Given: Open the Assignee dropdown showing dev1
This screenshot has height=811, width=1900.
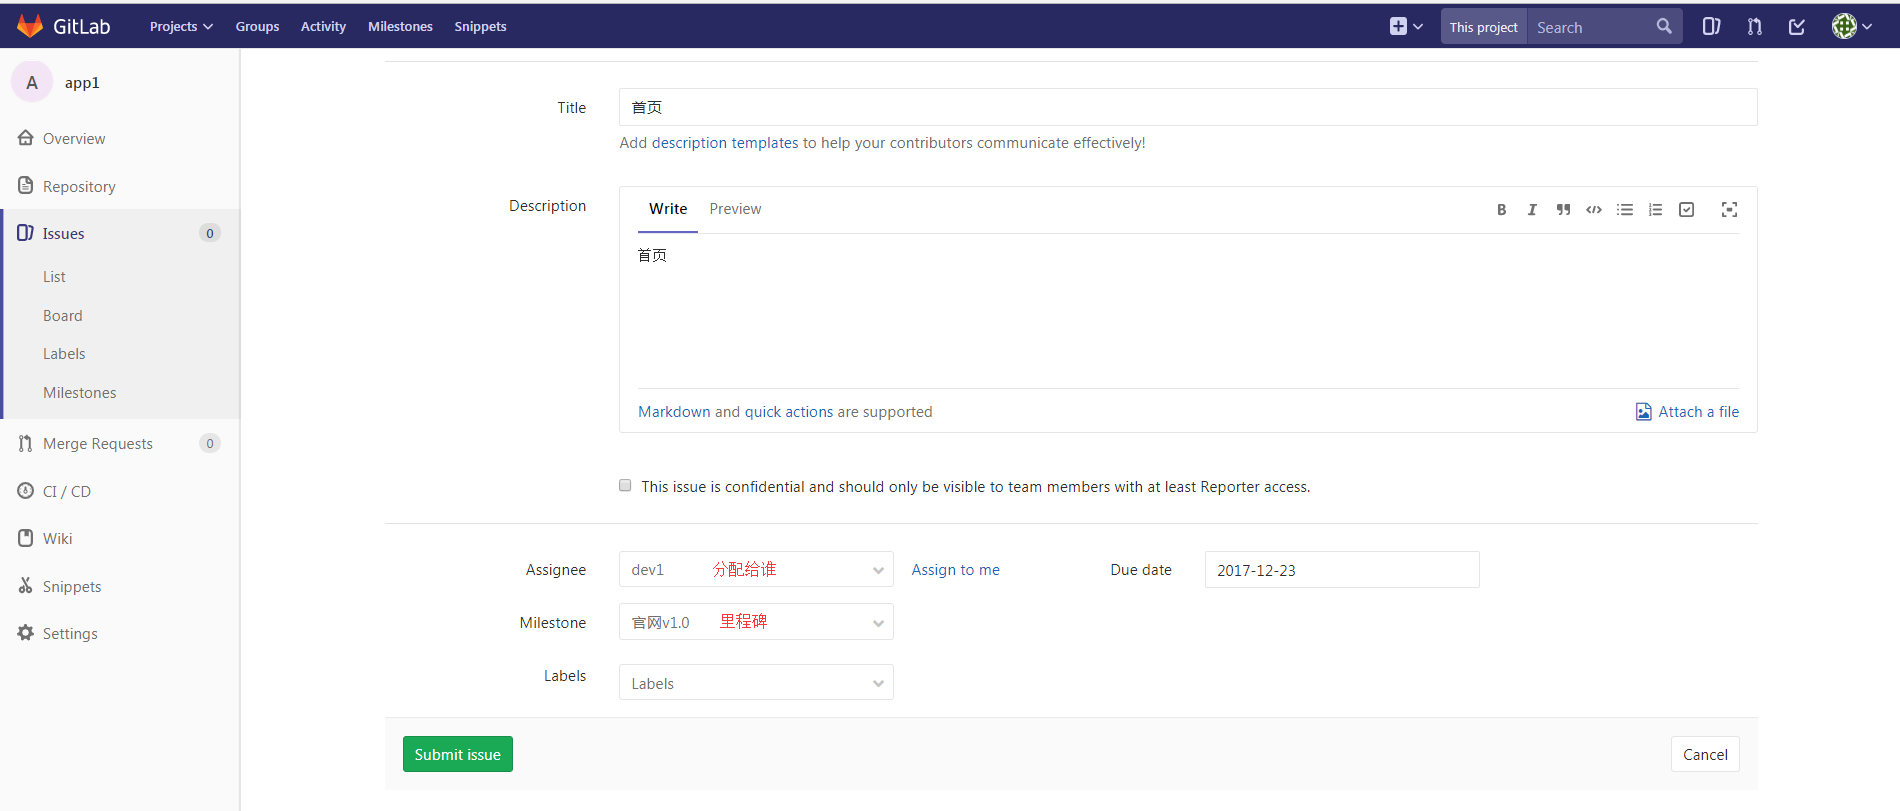Looking at the screenshot, I should (x=756, y=570).
